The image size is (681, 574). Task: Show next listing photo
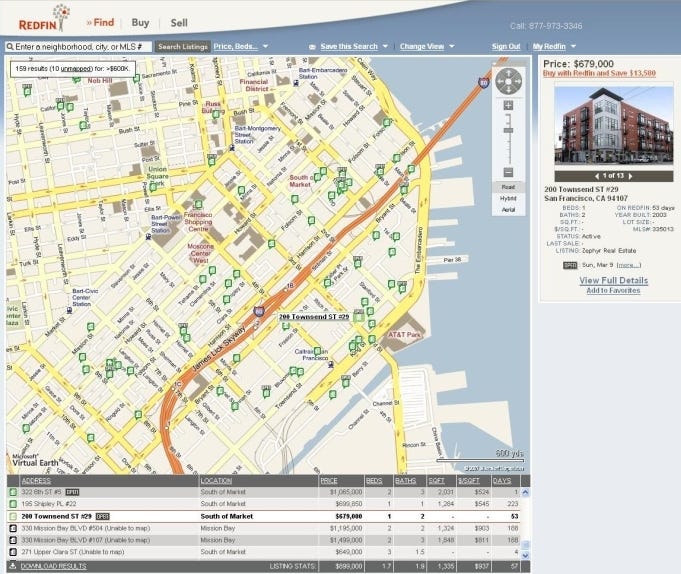(630, 176)
